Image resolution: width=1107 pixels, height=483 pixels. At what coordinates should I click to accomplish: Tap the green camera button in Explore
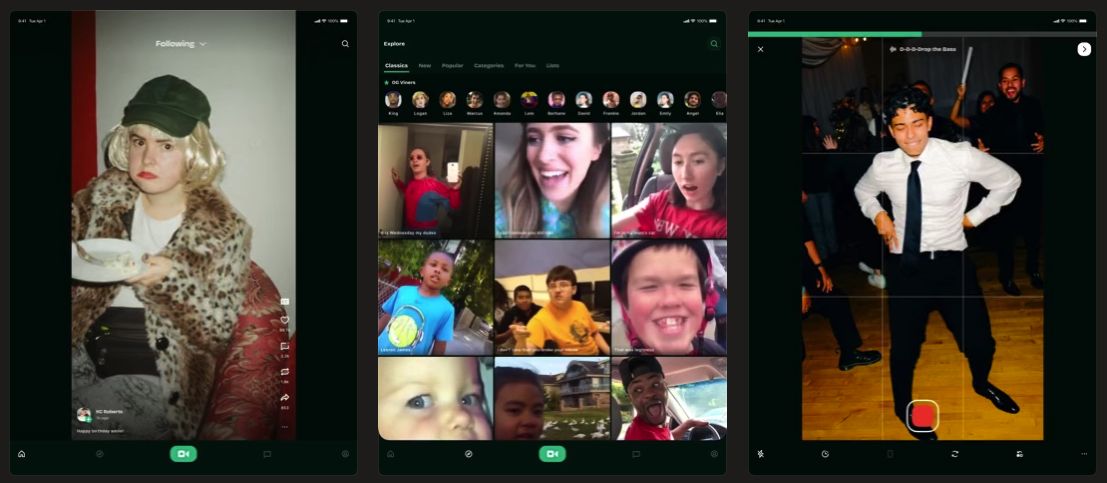pos(552,454)
